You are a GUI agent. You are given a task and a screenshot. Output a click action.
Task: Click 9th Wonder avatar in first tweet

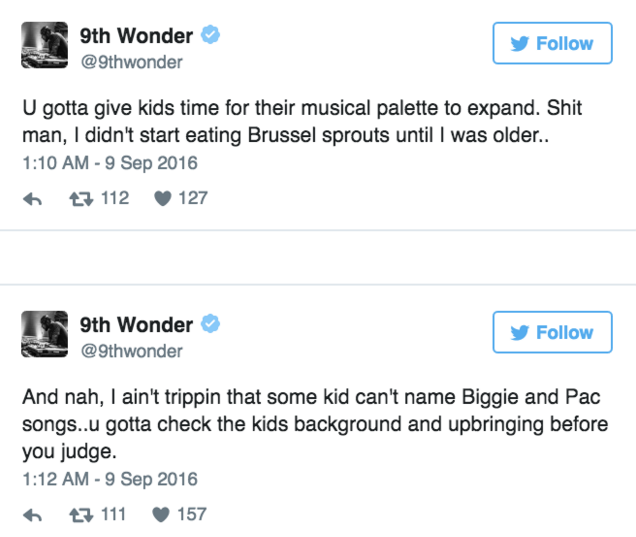click(x=45, y=47)
